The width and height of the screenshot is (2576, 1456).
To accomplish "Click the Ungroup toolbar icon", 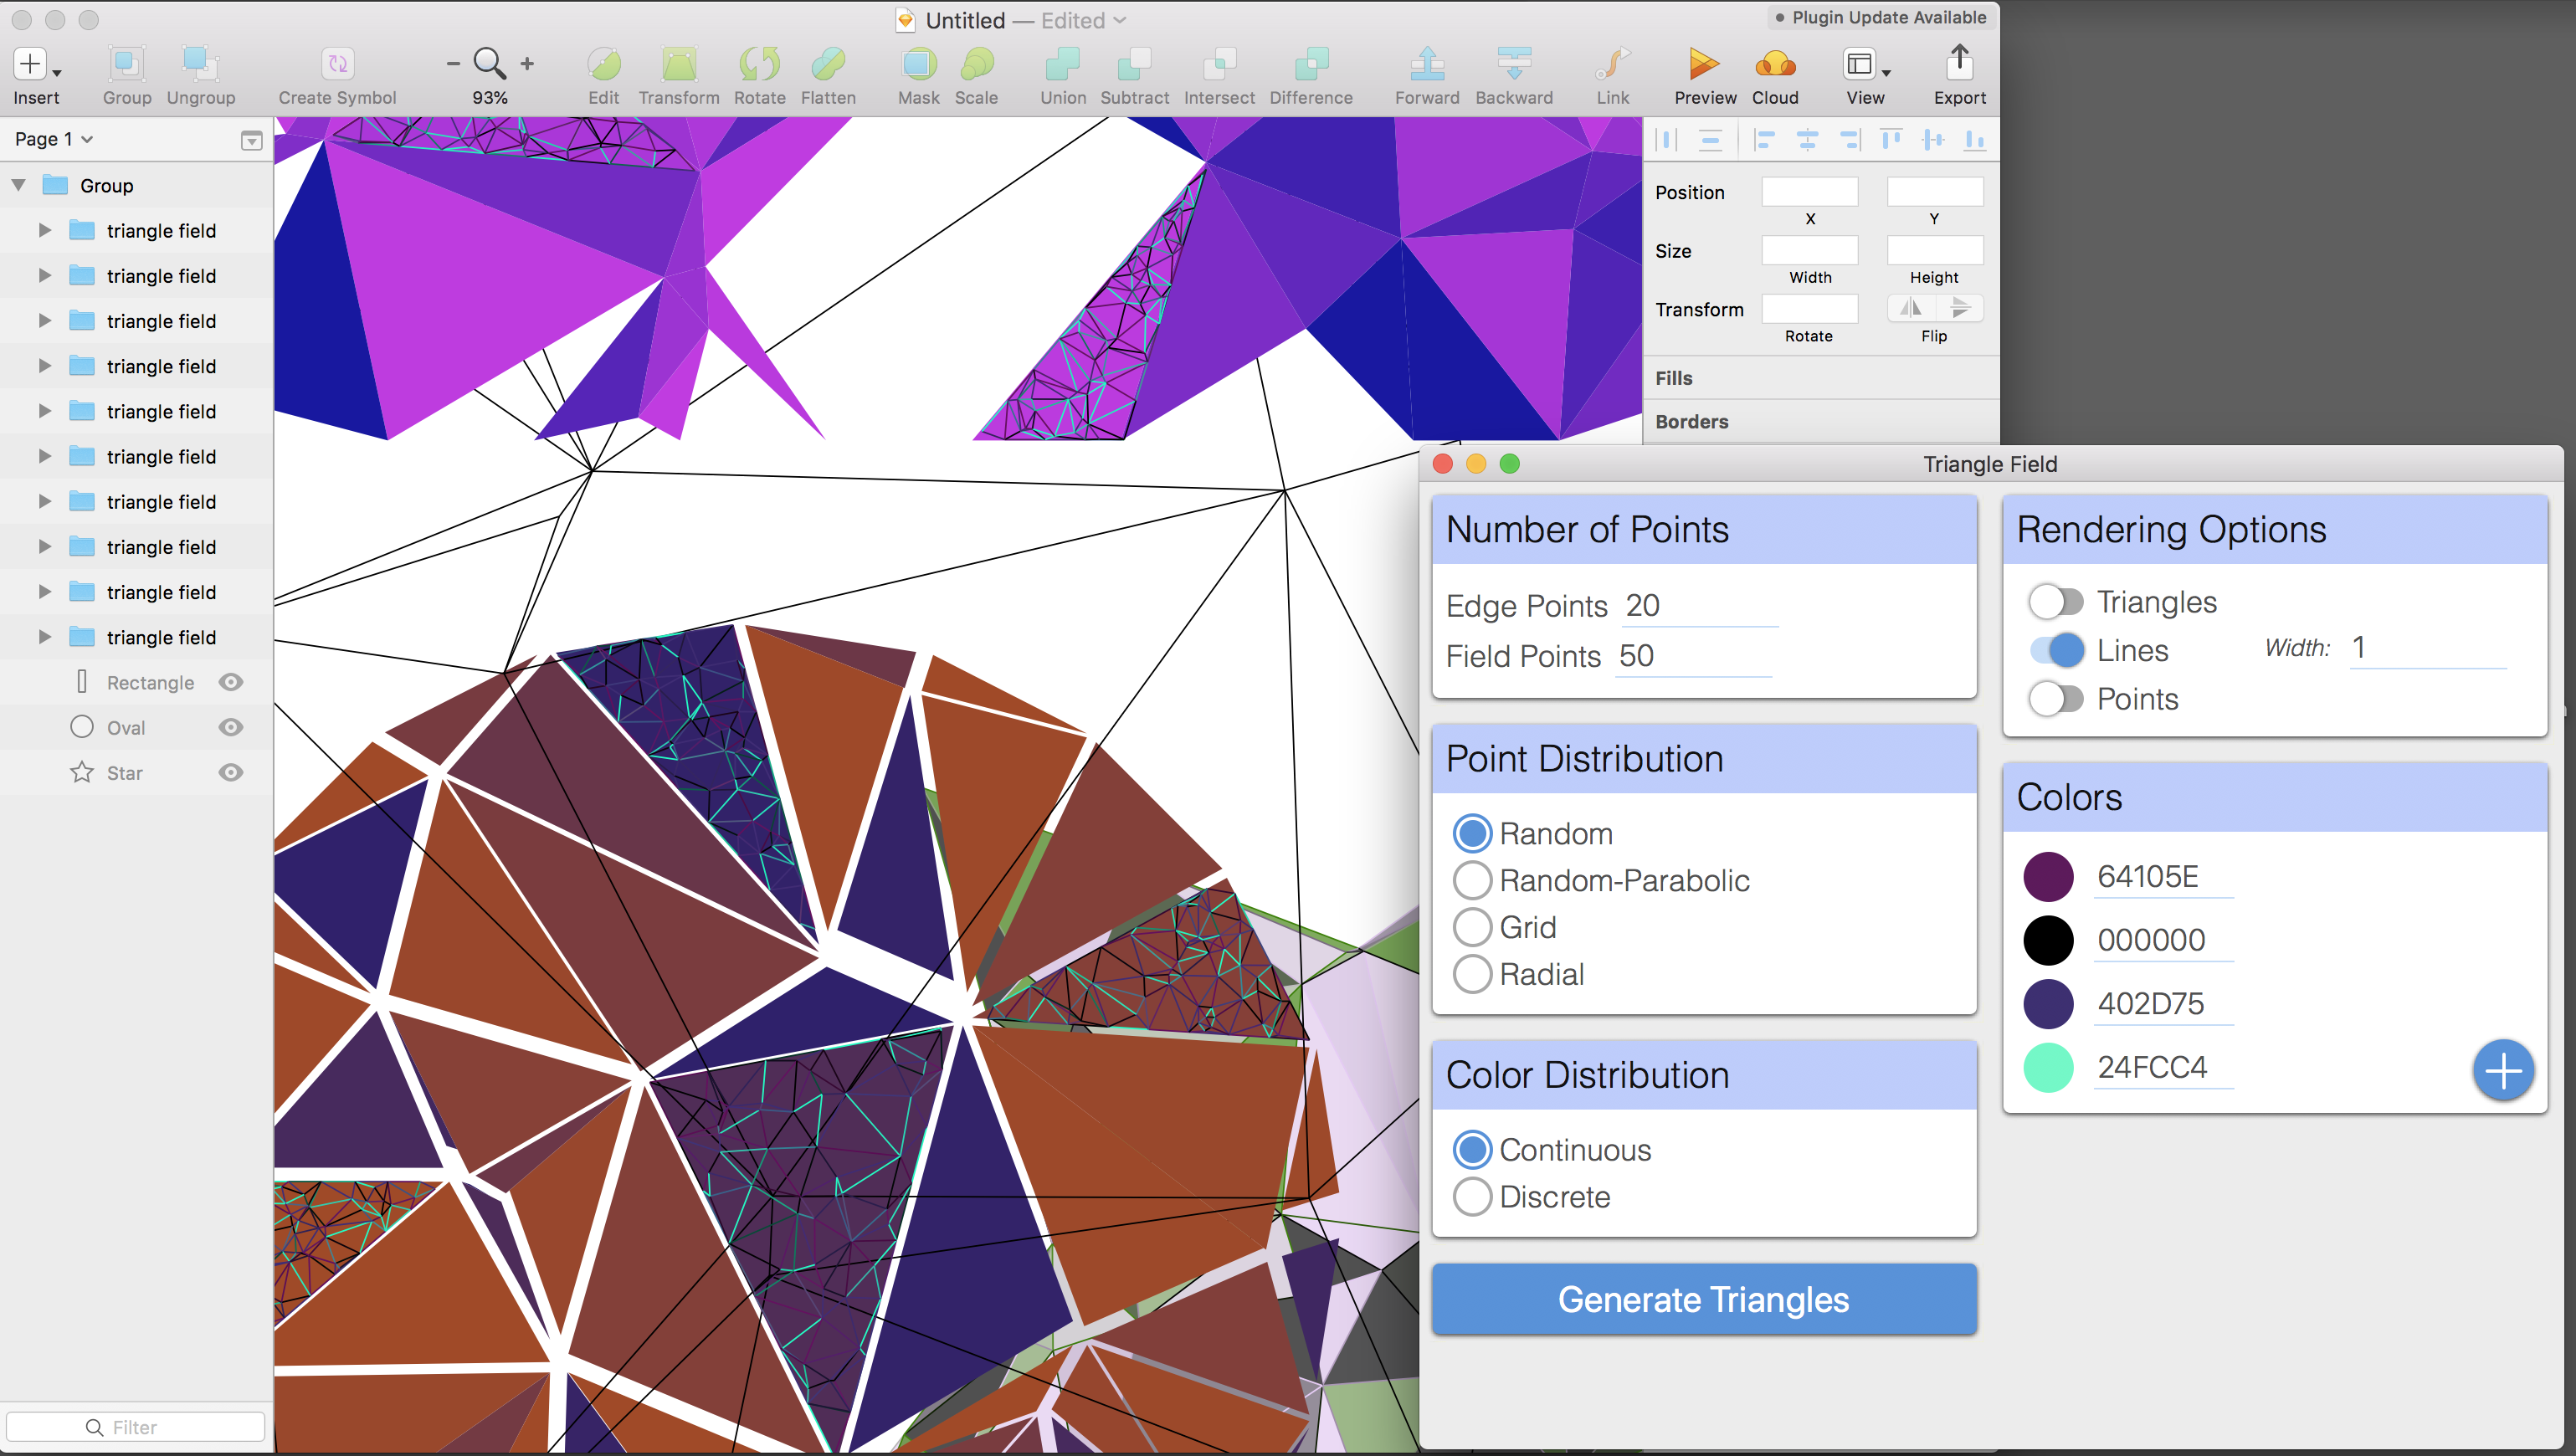I will click(200, 64).
